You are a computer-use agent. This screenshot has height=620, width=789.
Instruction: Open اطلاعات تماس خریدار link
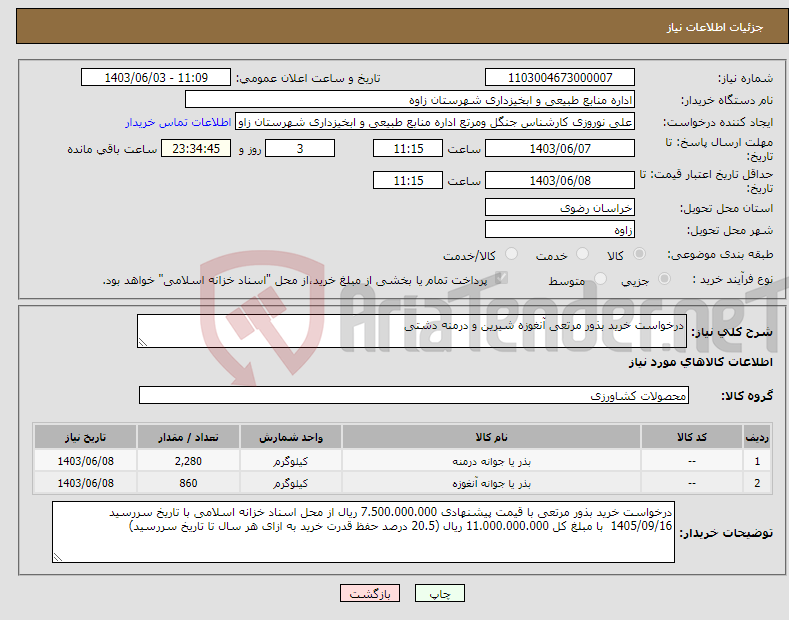click(x=178, y=122)
